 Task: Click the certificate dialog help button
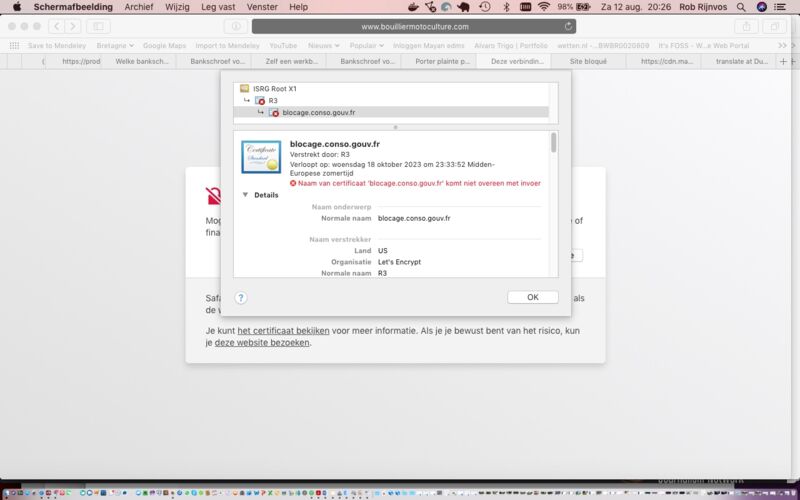click(x=241, y=298)
